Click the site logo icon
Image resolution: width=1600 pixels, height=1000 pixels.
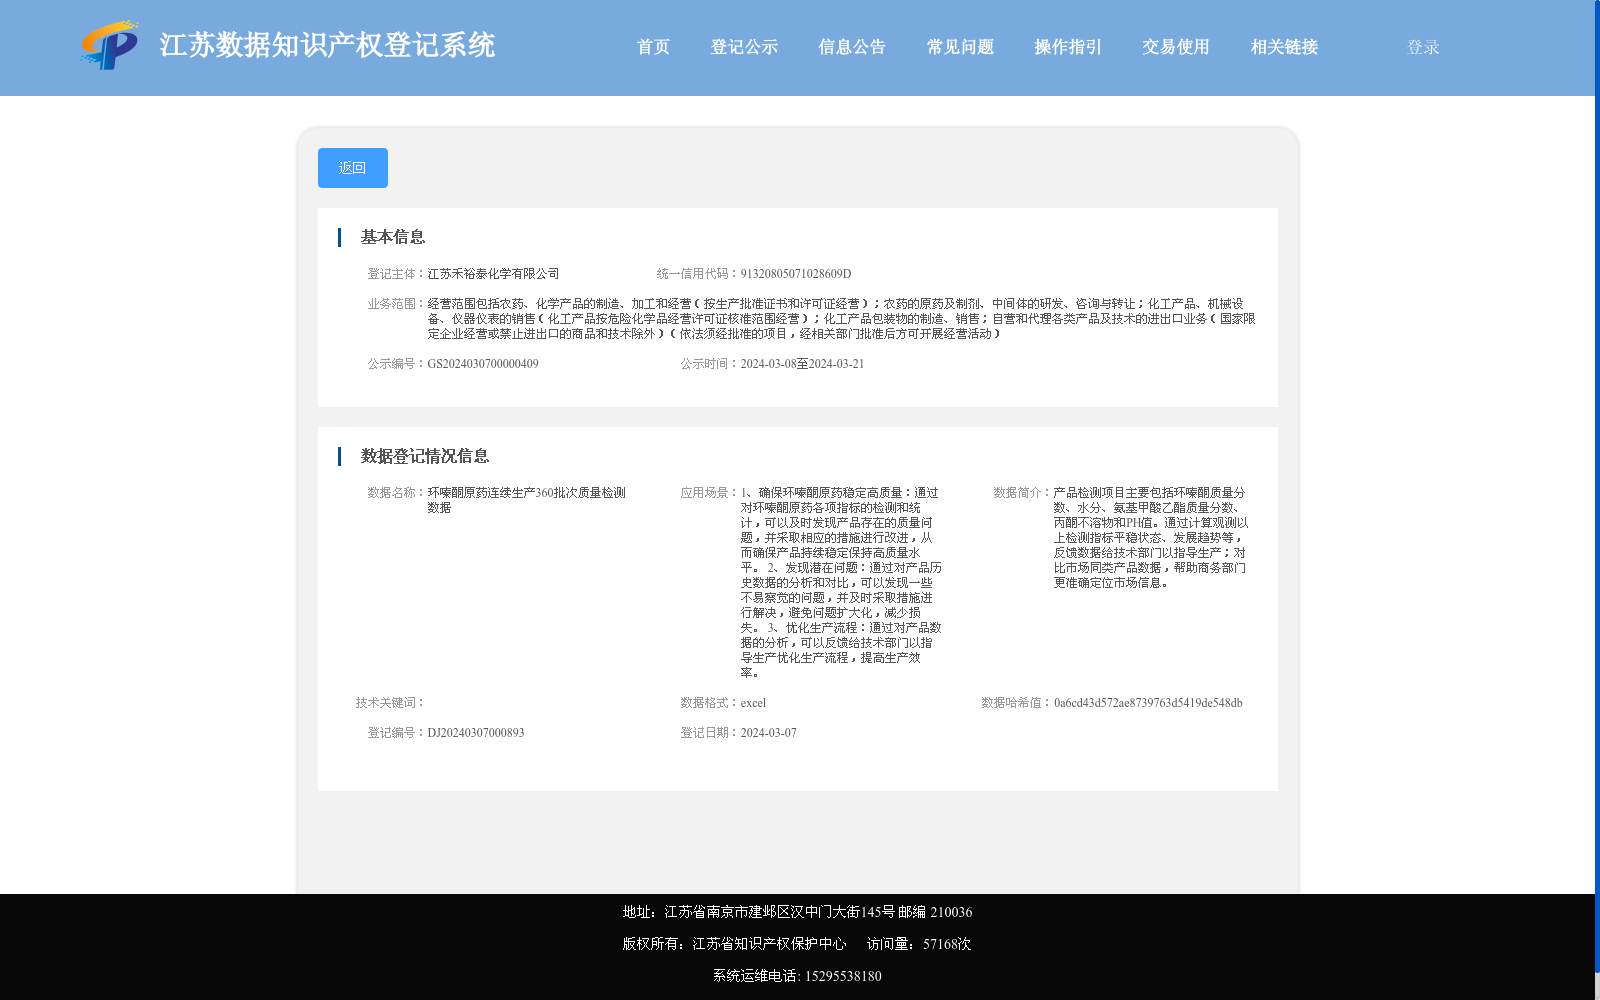[110, 46]
